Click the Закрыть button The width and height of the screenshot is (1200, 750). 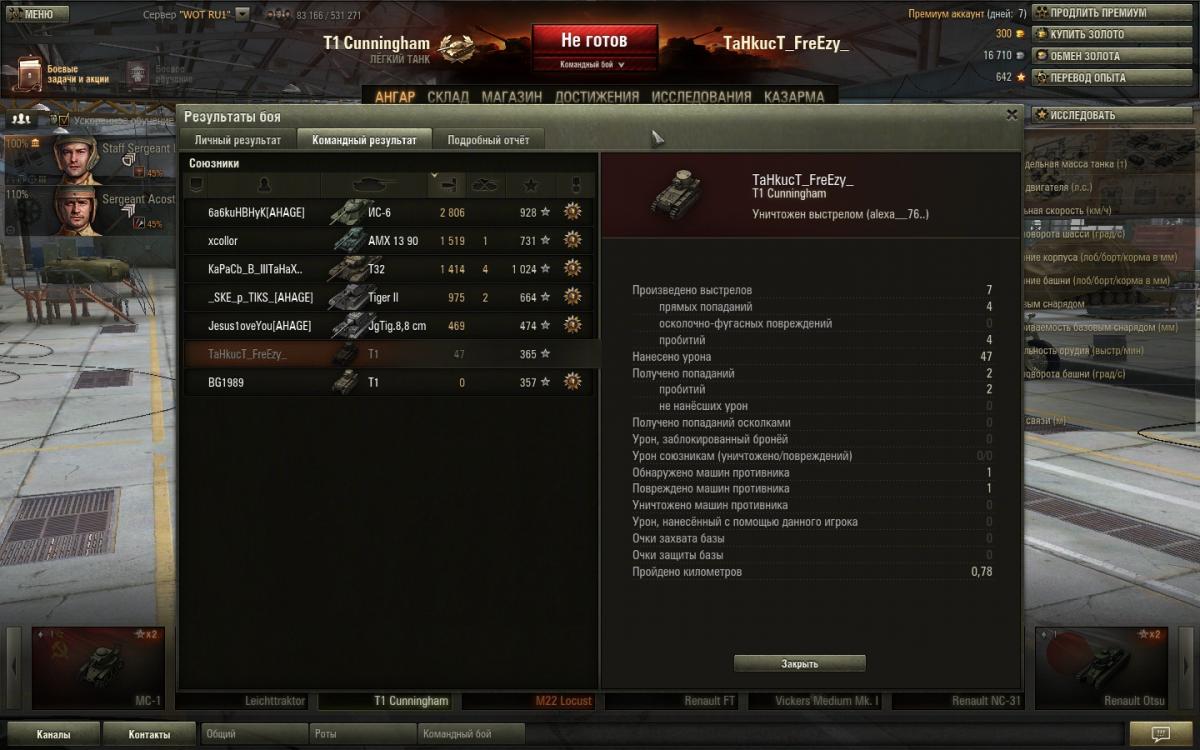(x=799, y=664)
